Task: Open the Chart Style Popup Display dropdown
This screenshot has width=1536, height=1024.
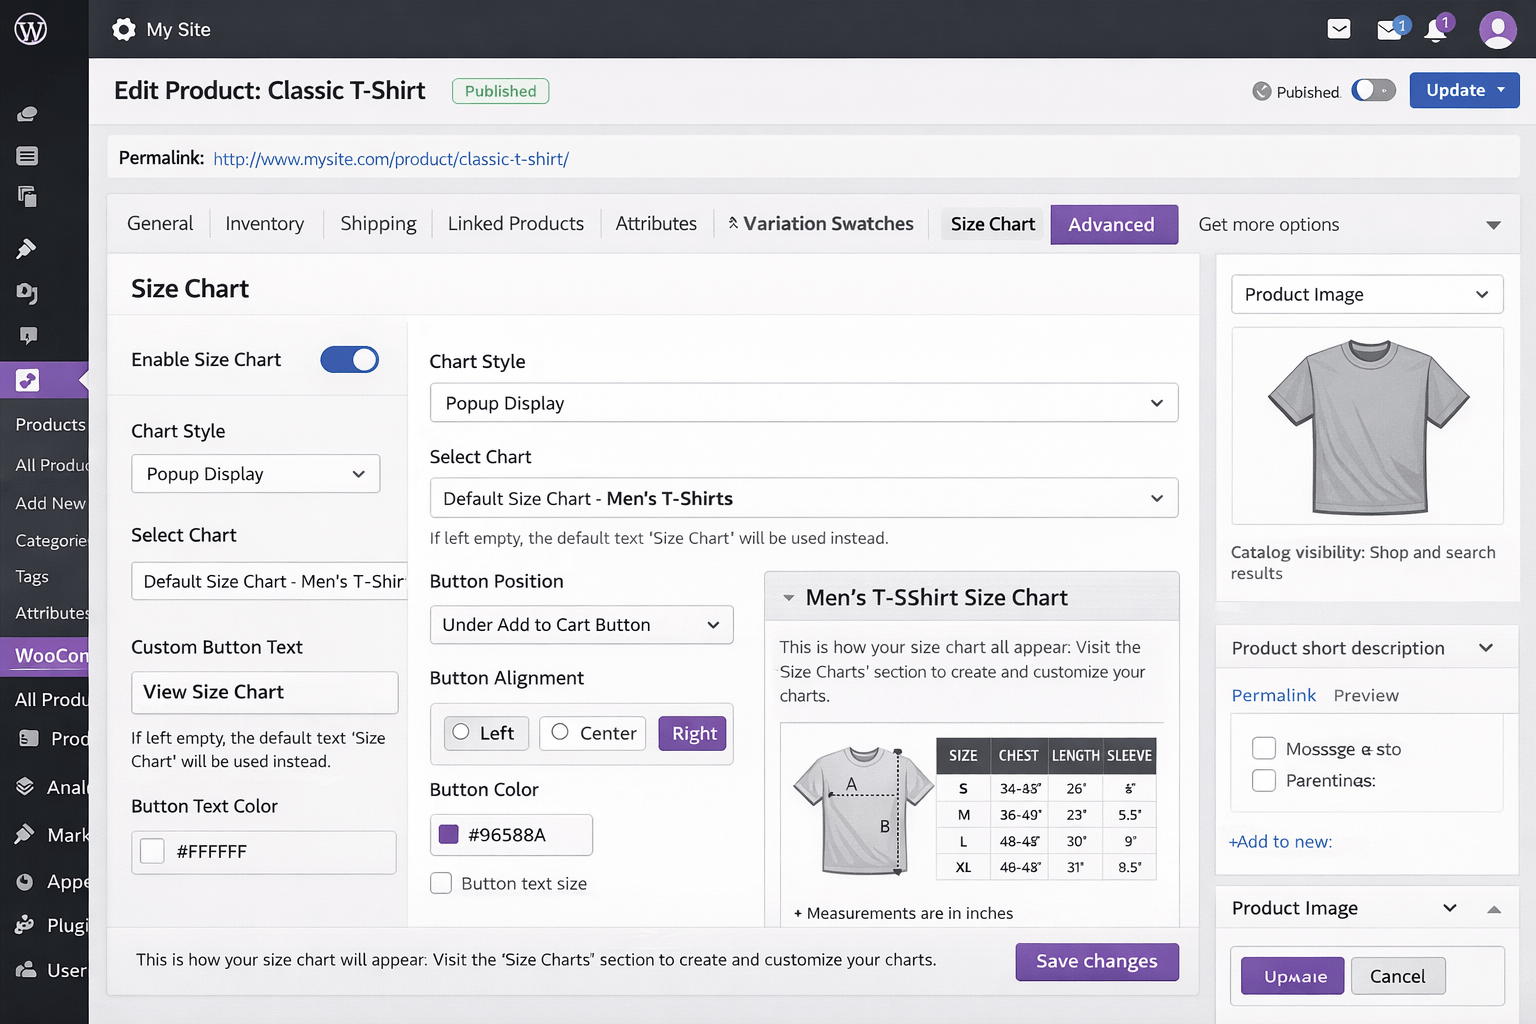Action: coord(803,403)
